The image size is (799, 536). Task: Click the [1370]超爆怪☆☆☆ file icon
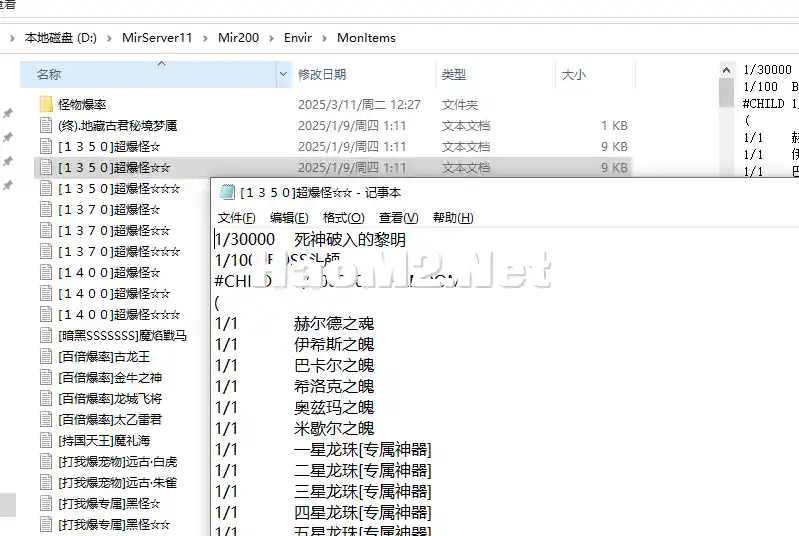46,251
